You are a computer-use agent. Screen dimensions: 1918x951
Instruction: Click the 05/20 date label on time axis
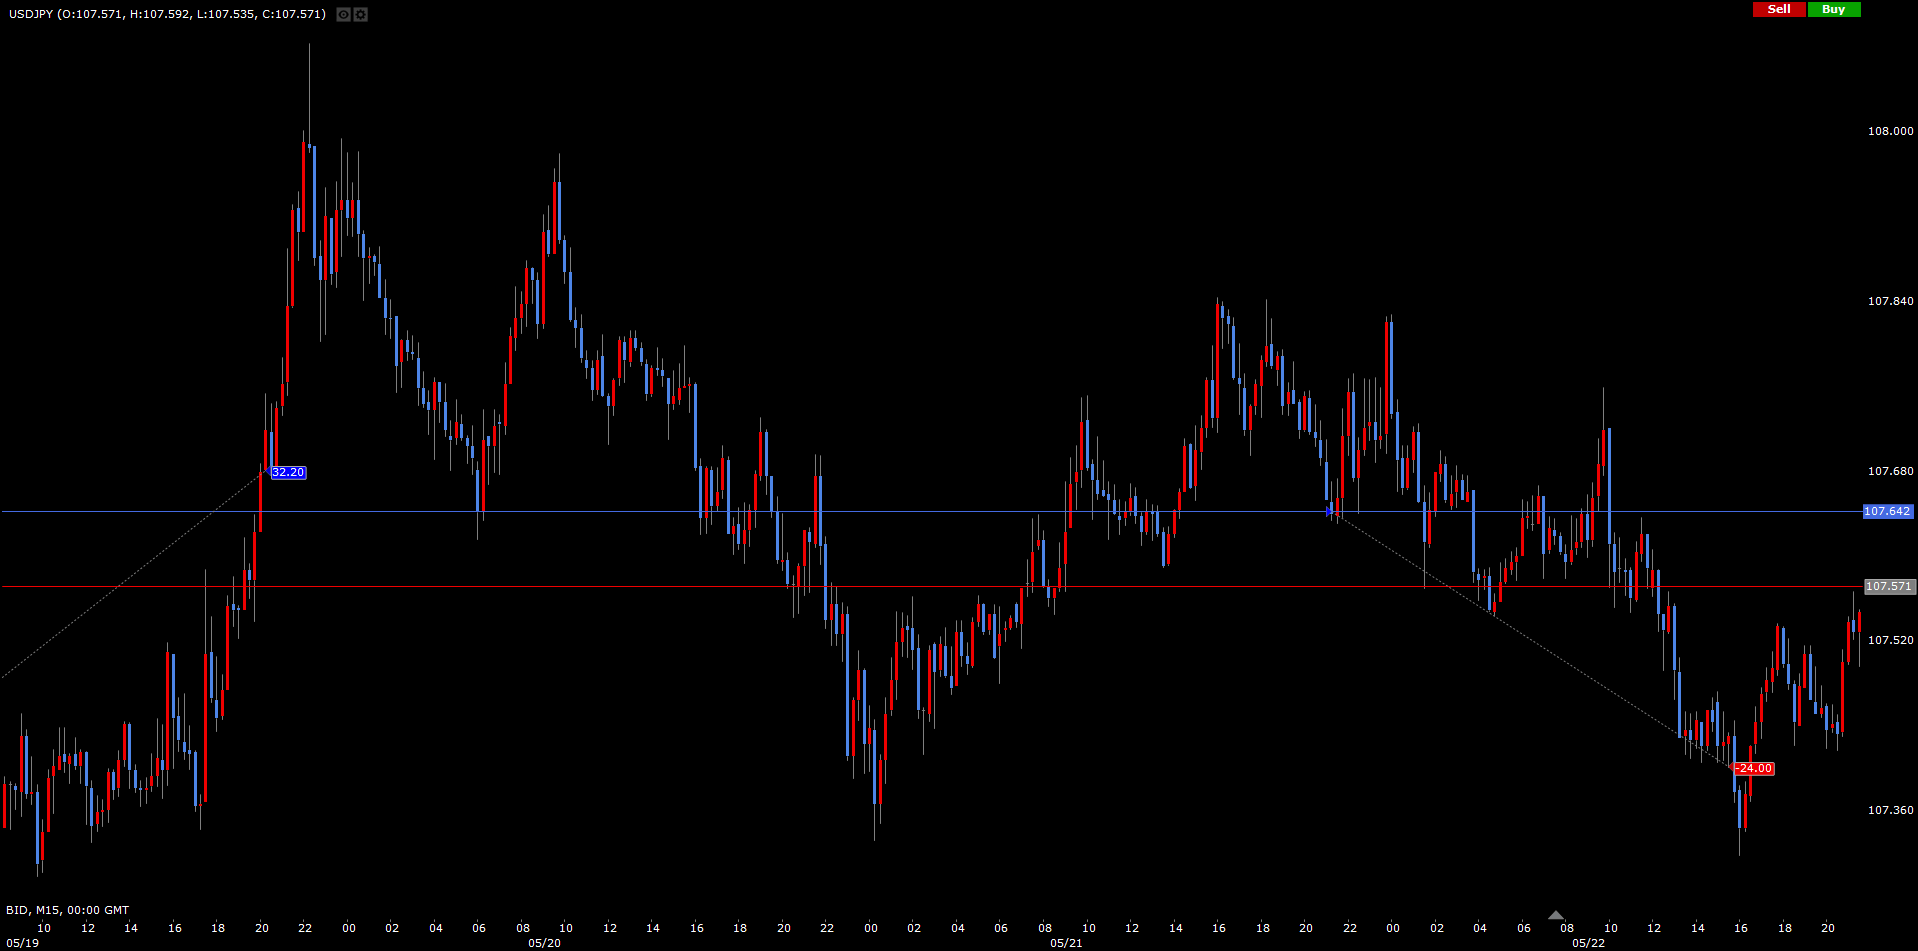click(544, 943)
